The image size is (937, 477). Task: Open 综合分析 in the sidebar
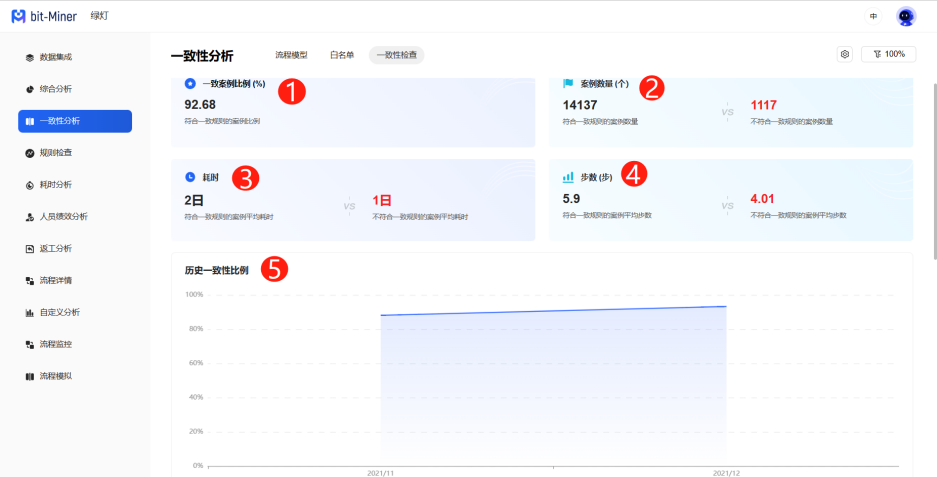coord(55,89)
